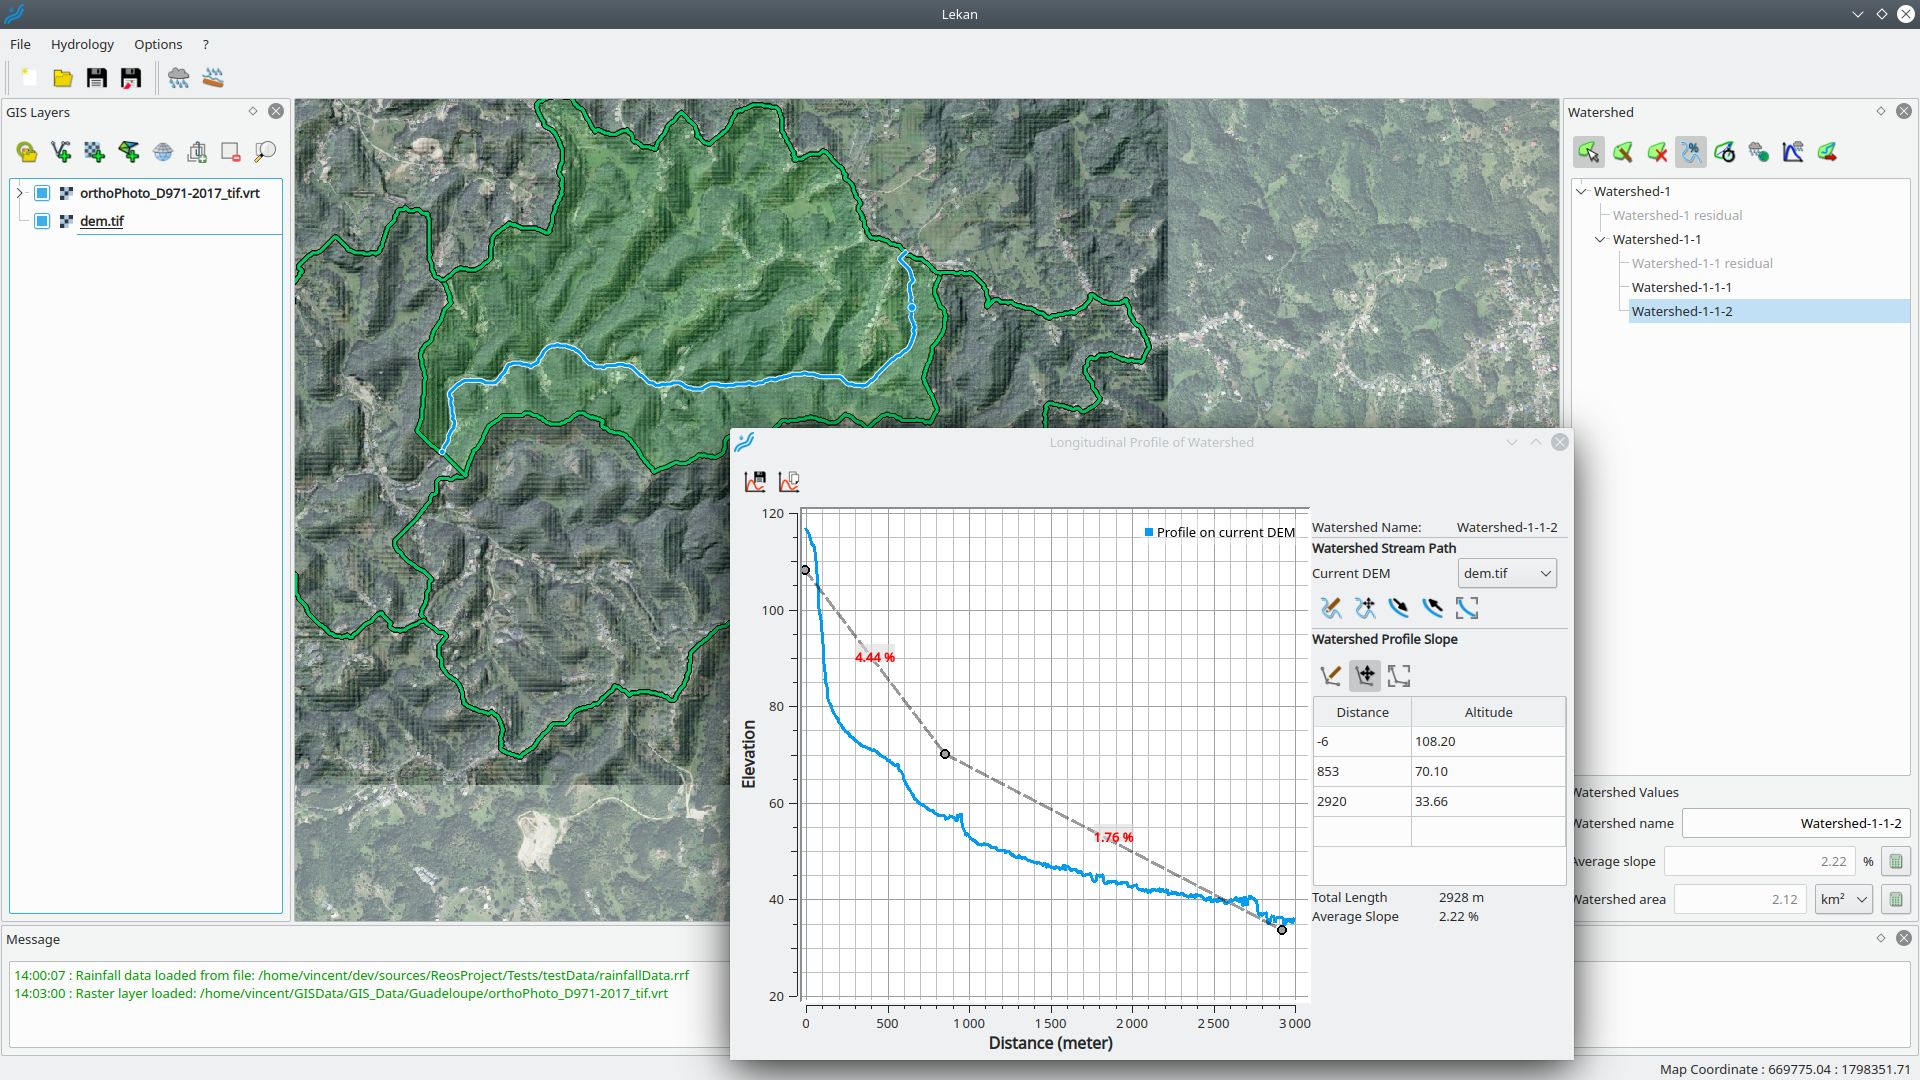Toggle visibility of orthoPhoto_D971-2017_tif.vrt layer
The height and width of the screenshot is (1080, 1920).
pos(42,193)
